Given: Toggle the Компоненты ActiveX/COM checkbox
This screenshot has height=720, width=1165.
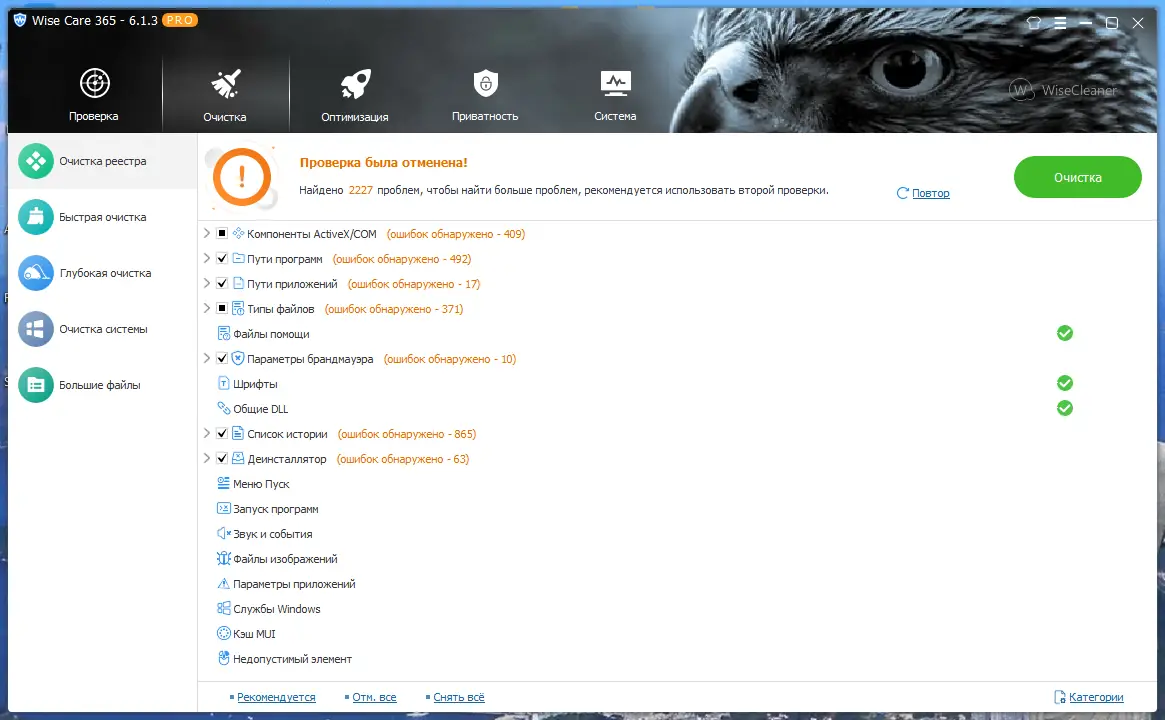Looking at the screenshot, I should point(221,233).
